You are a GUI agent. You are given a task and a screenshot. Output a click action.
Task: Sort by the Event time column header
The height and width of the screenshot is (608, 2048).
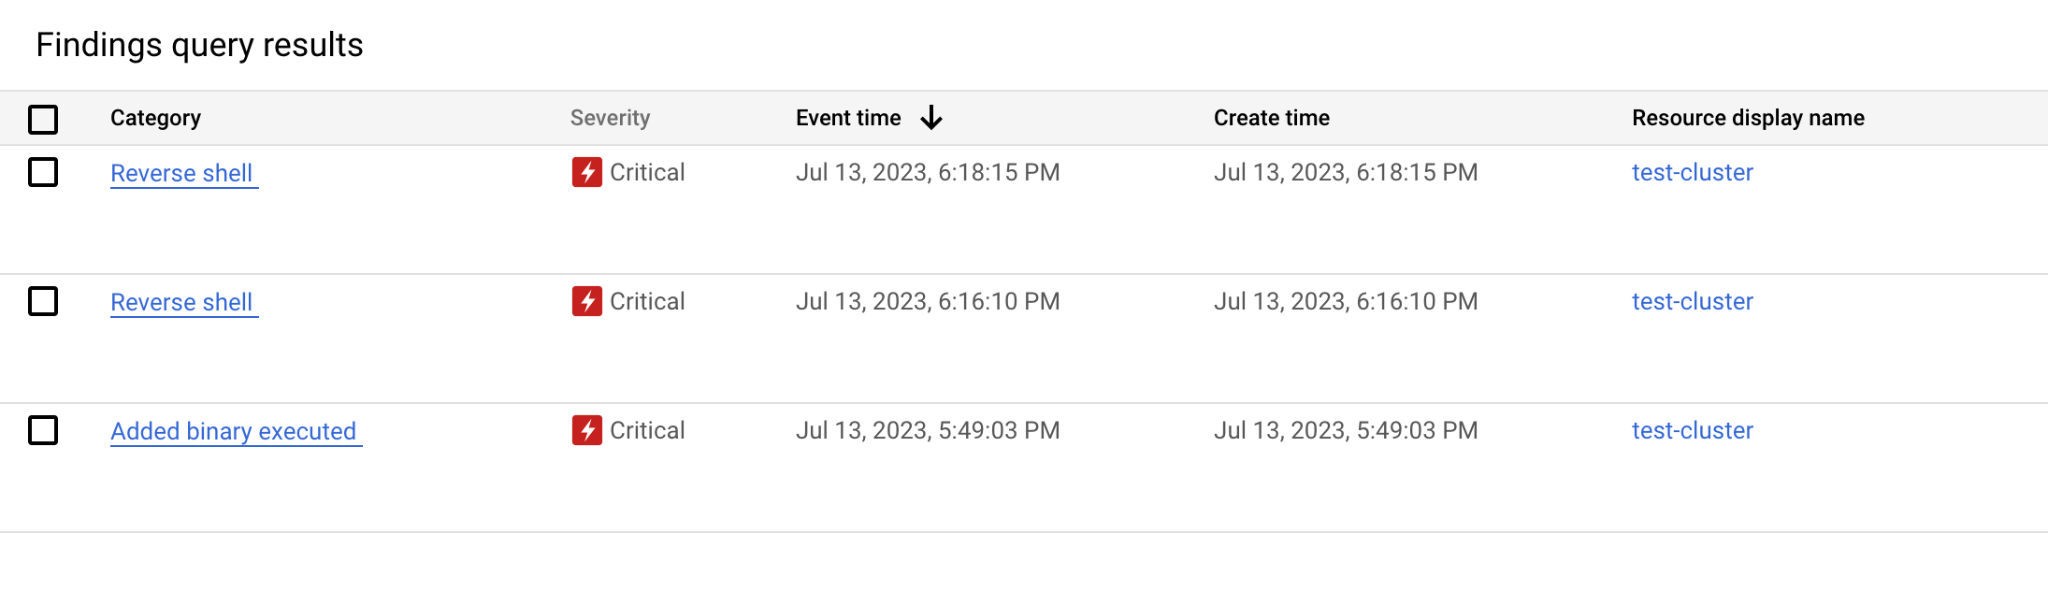click(848, 118)
